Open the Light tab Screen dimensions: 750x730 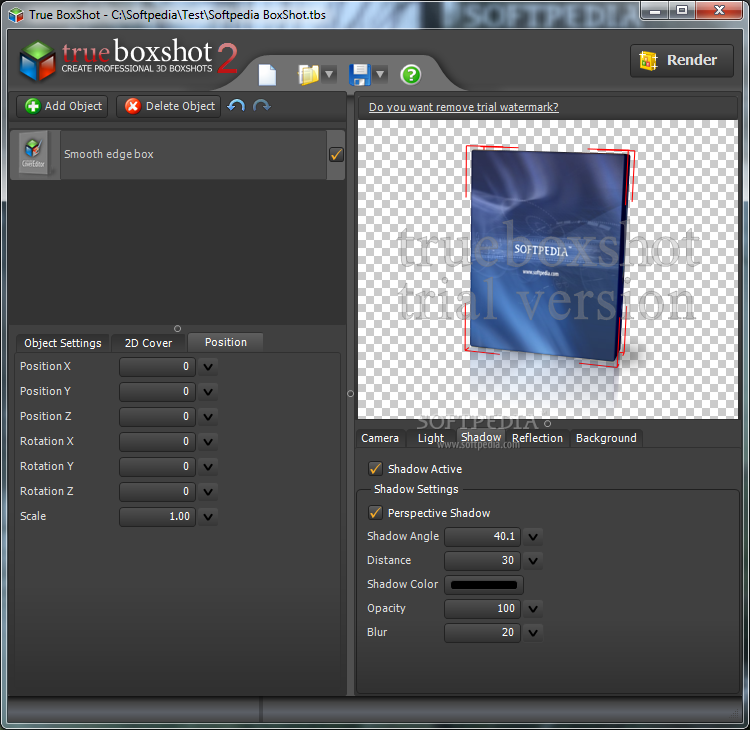(430, 438)
